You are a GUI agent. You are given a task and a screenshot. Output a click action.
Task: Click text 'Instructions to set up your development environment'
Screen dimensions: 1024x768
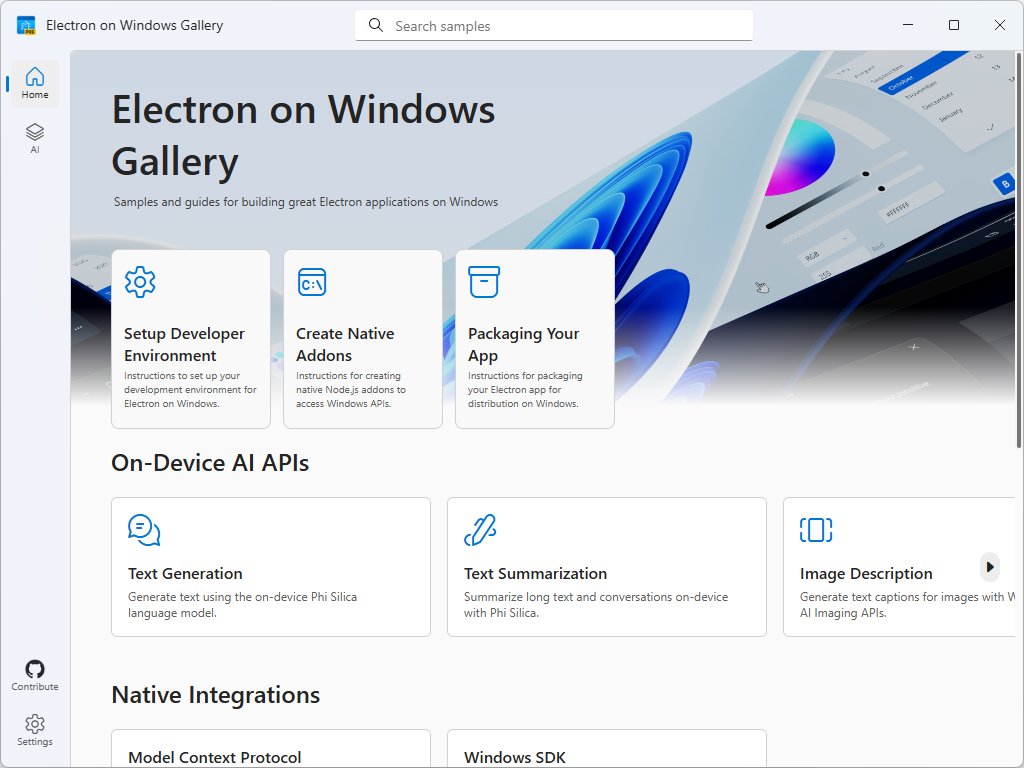tap(190, 390)
